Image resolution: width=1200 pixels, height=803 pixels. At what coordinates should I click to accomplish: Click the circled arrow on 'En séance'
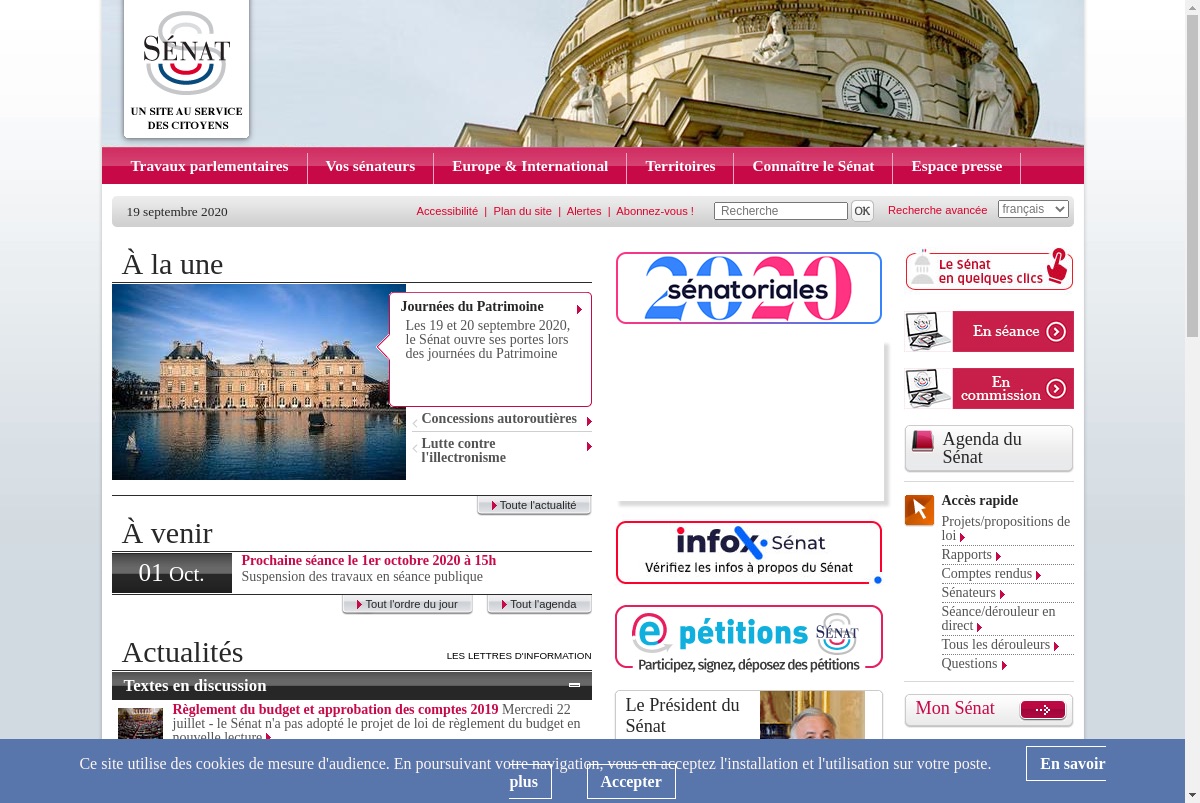pyautogui.click(x=1056, y=332)
